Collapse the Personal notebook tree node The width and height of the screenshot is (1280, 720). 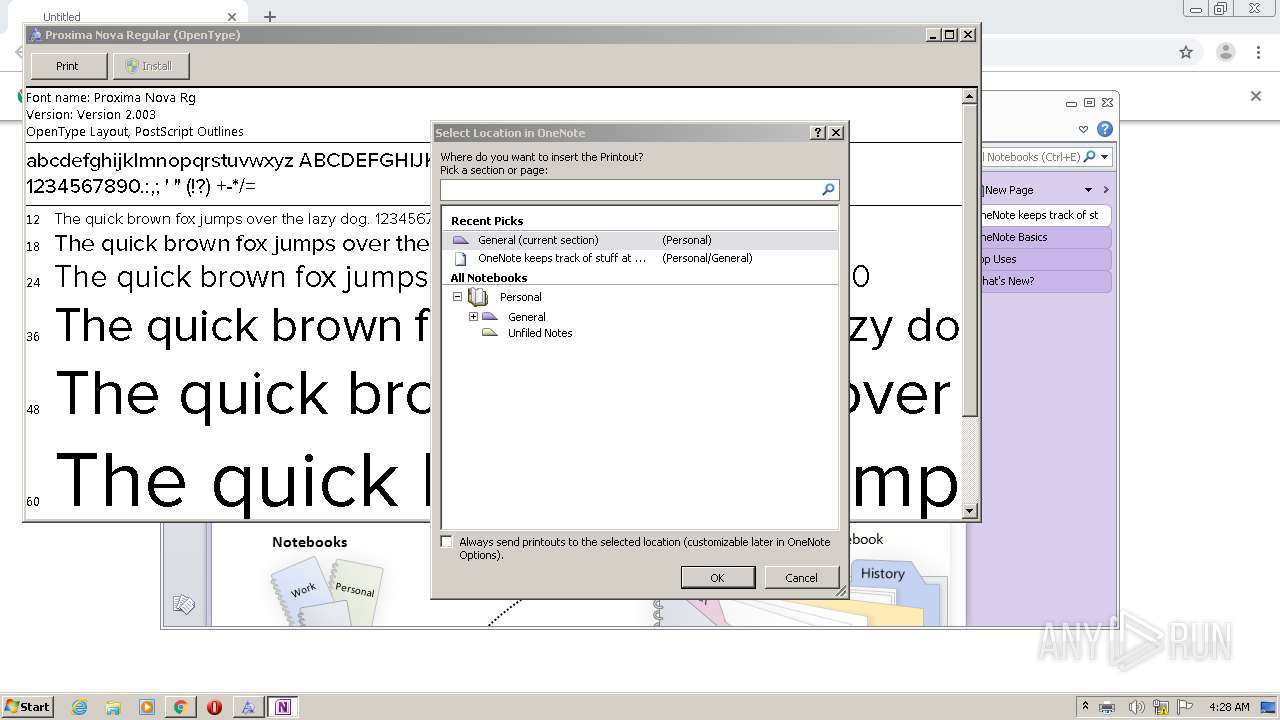point(458,297)
